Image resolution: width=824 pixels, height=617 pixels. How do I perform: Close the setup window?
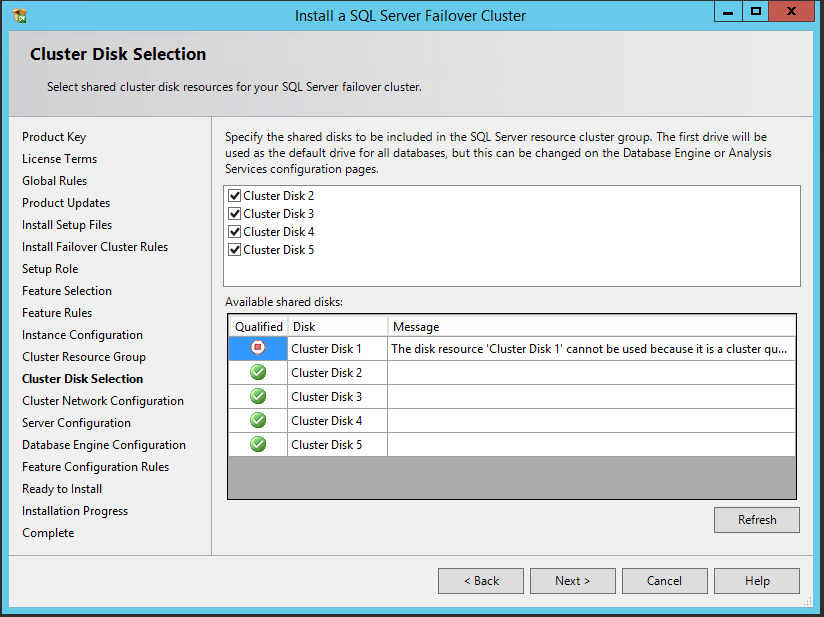791,12
